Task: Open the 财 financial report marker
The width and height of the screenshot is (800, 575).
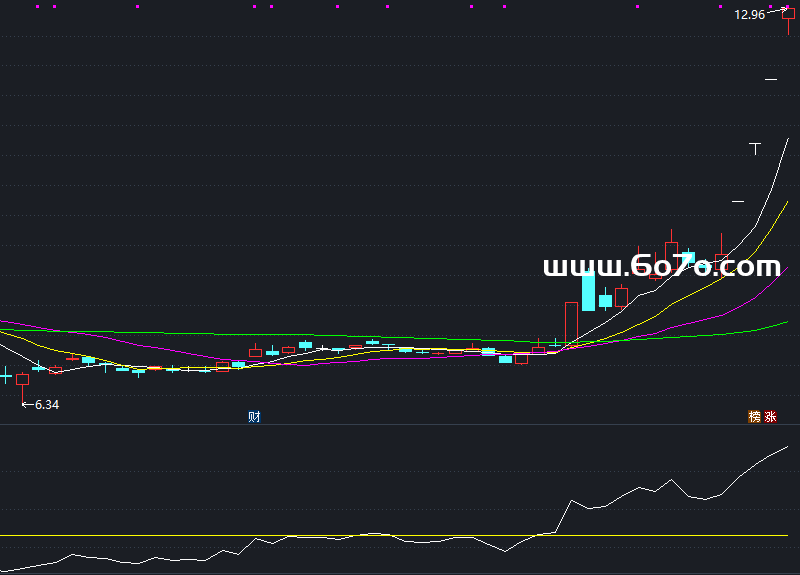Action: [x=254, y=417]
